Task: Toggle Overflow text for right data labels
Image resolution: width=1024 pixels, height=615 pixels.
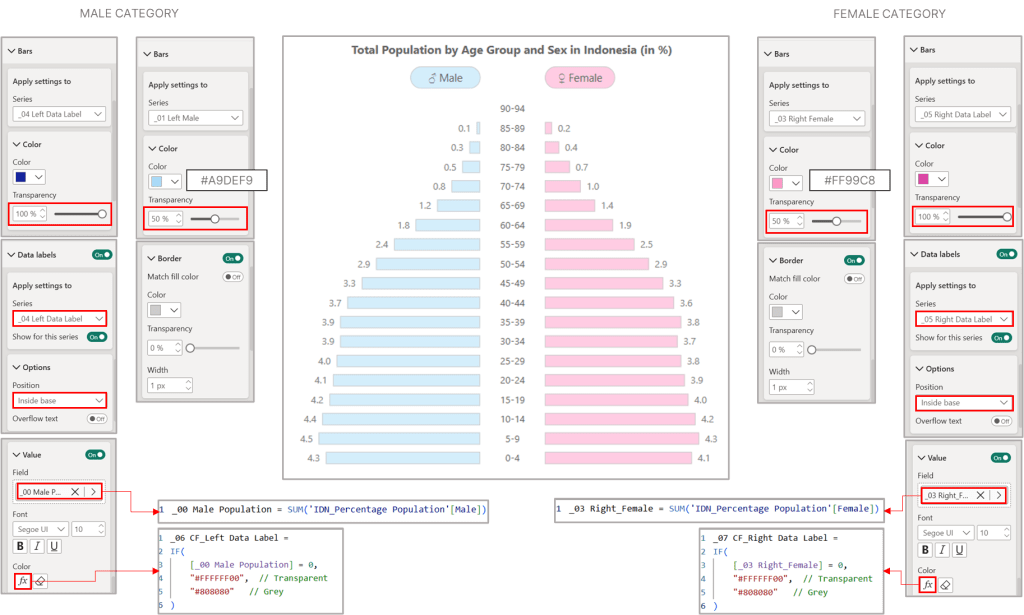Action: coord(1002,421)
